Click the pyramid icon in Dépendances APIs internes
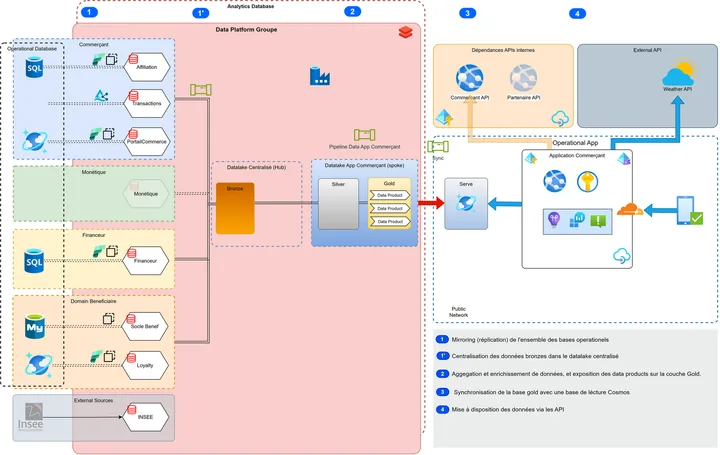The width and height of the screenshot is (720, 455). [444, 118]
